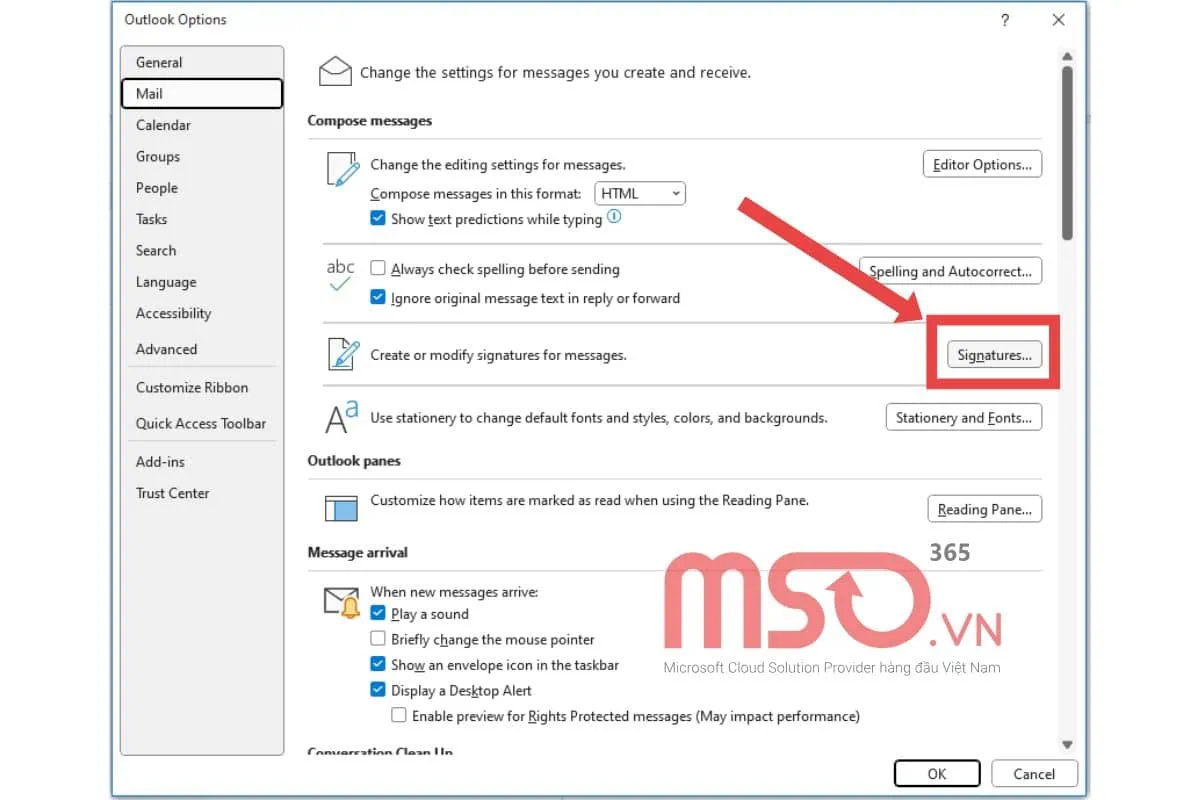The image size is (1200, 800).
Task: Open Editor Options... button
Action: 981,165
